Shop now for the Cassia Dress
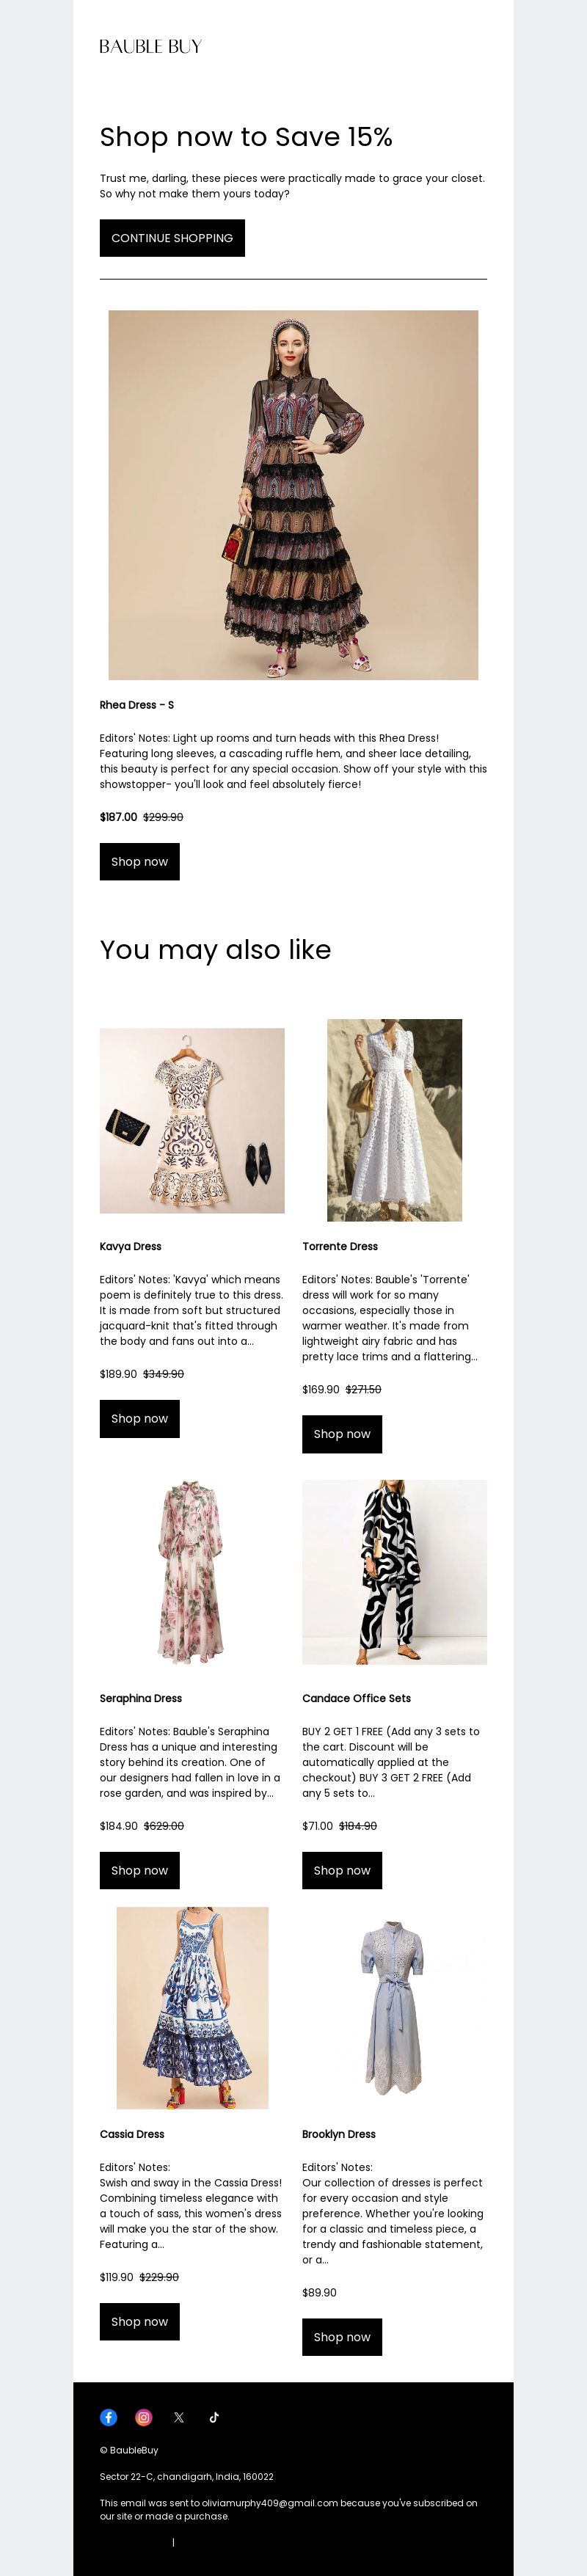 pyautogui.click(x=140, y=2321)
